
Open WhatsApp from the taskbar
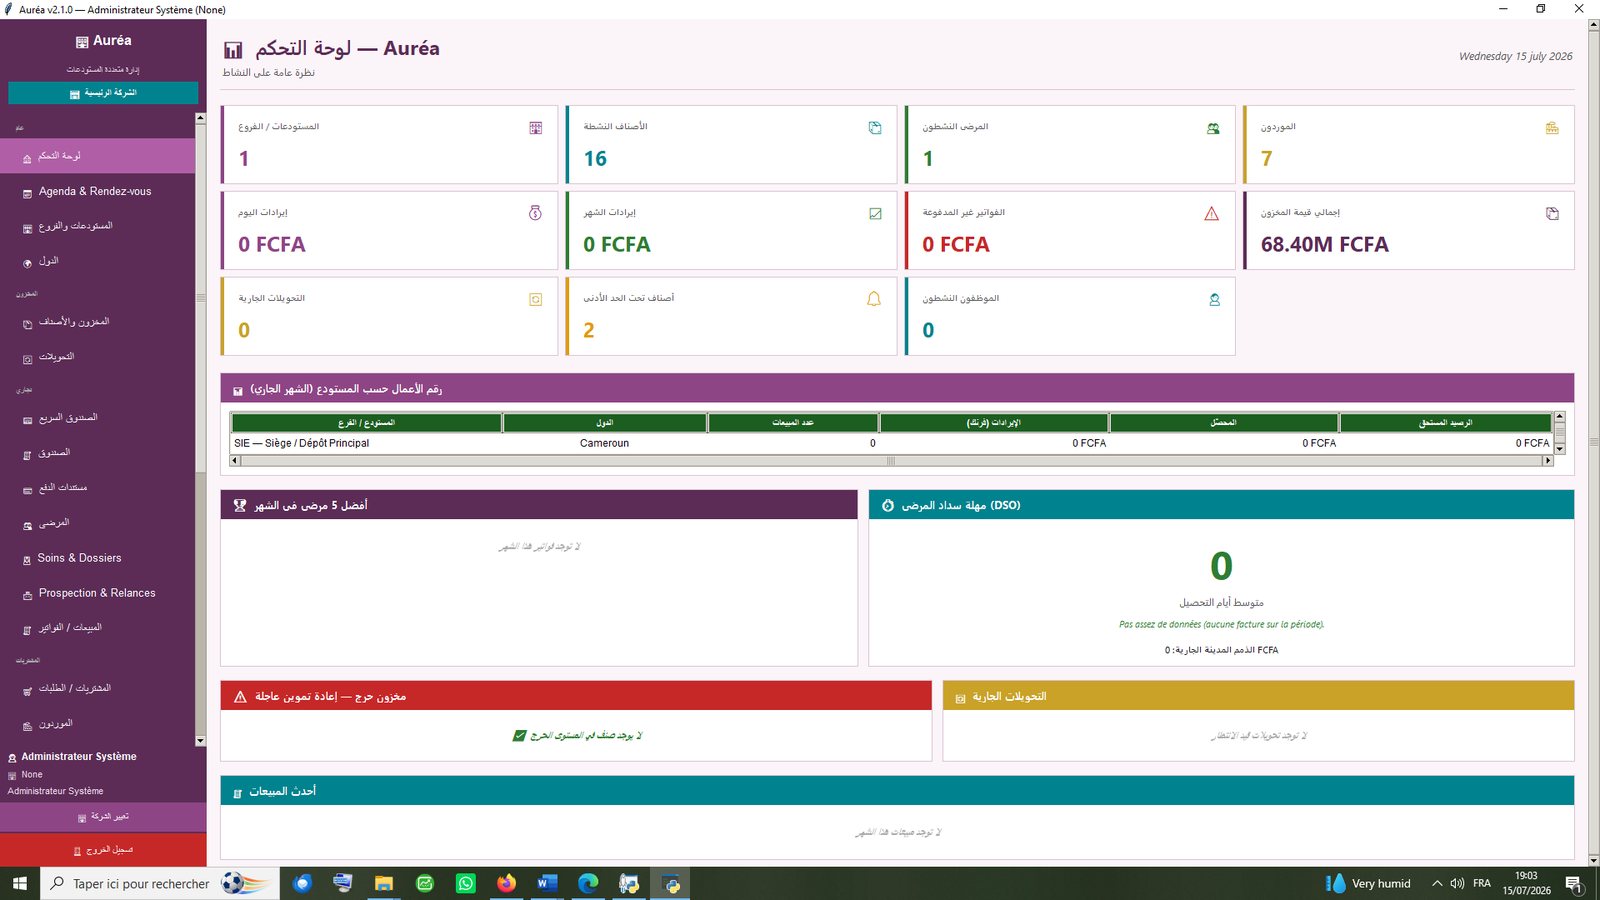coord(466,884)
